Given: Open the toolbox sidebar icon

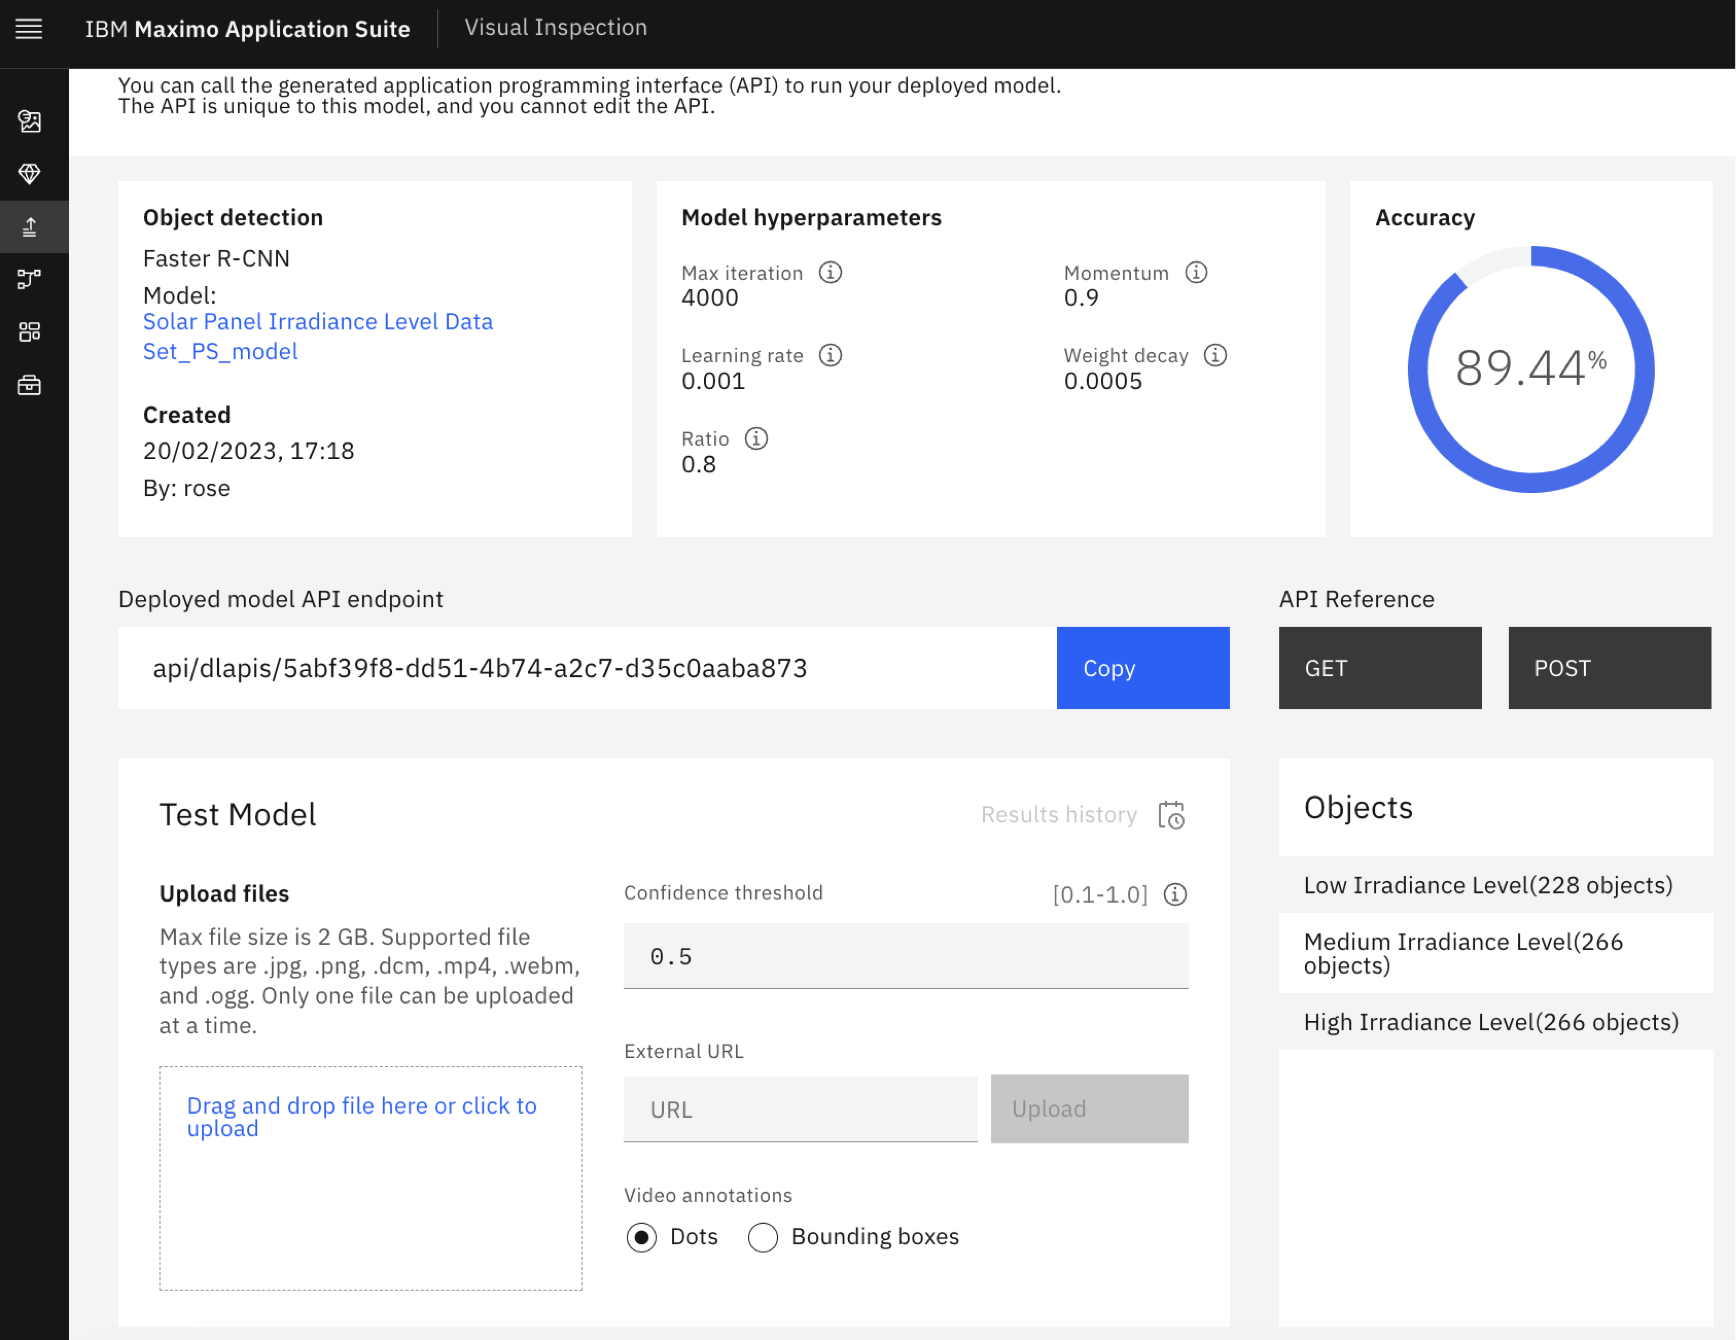Looking at the screenshot, I should 30,385.
